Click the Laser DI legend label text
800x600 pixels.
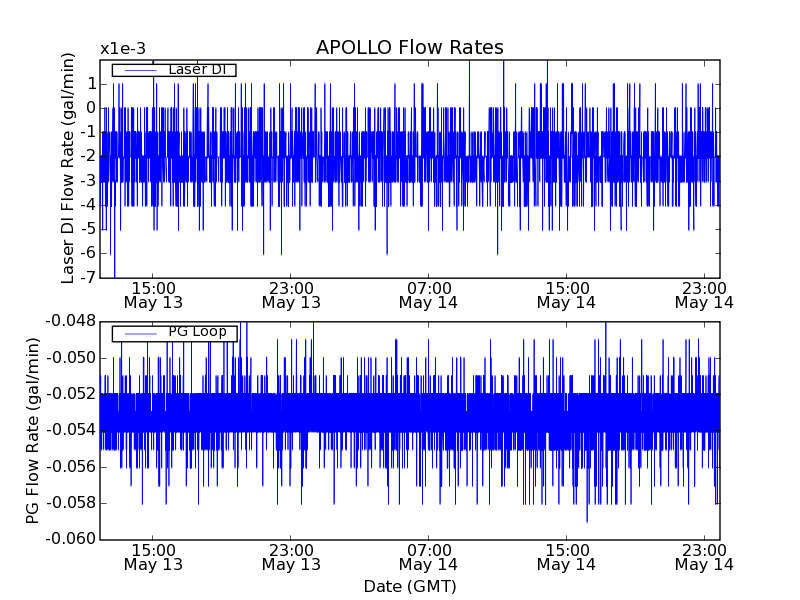click(196, 69)
